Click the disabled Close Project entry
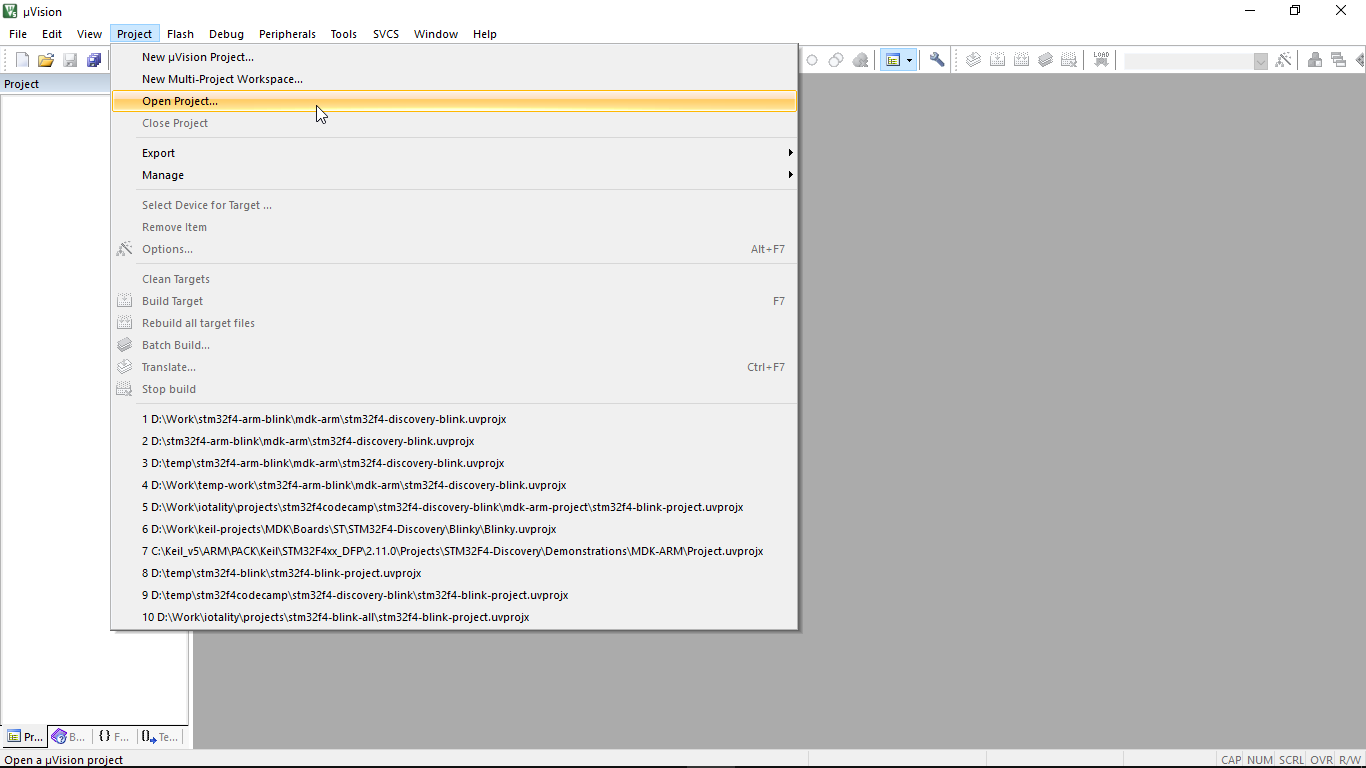The height and width of the screenshot is (768, 1366). point(454,123)
